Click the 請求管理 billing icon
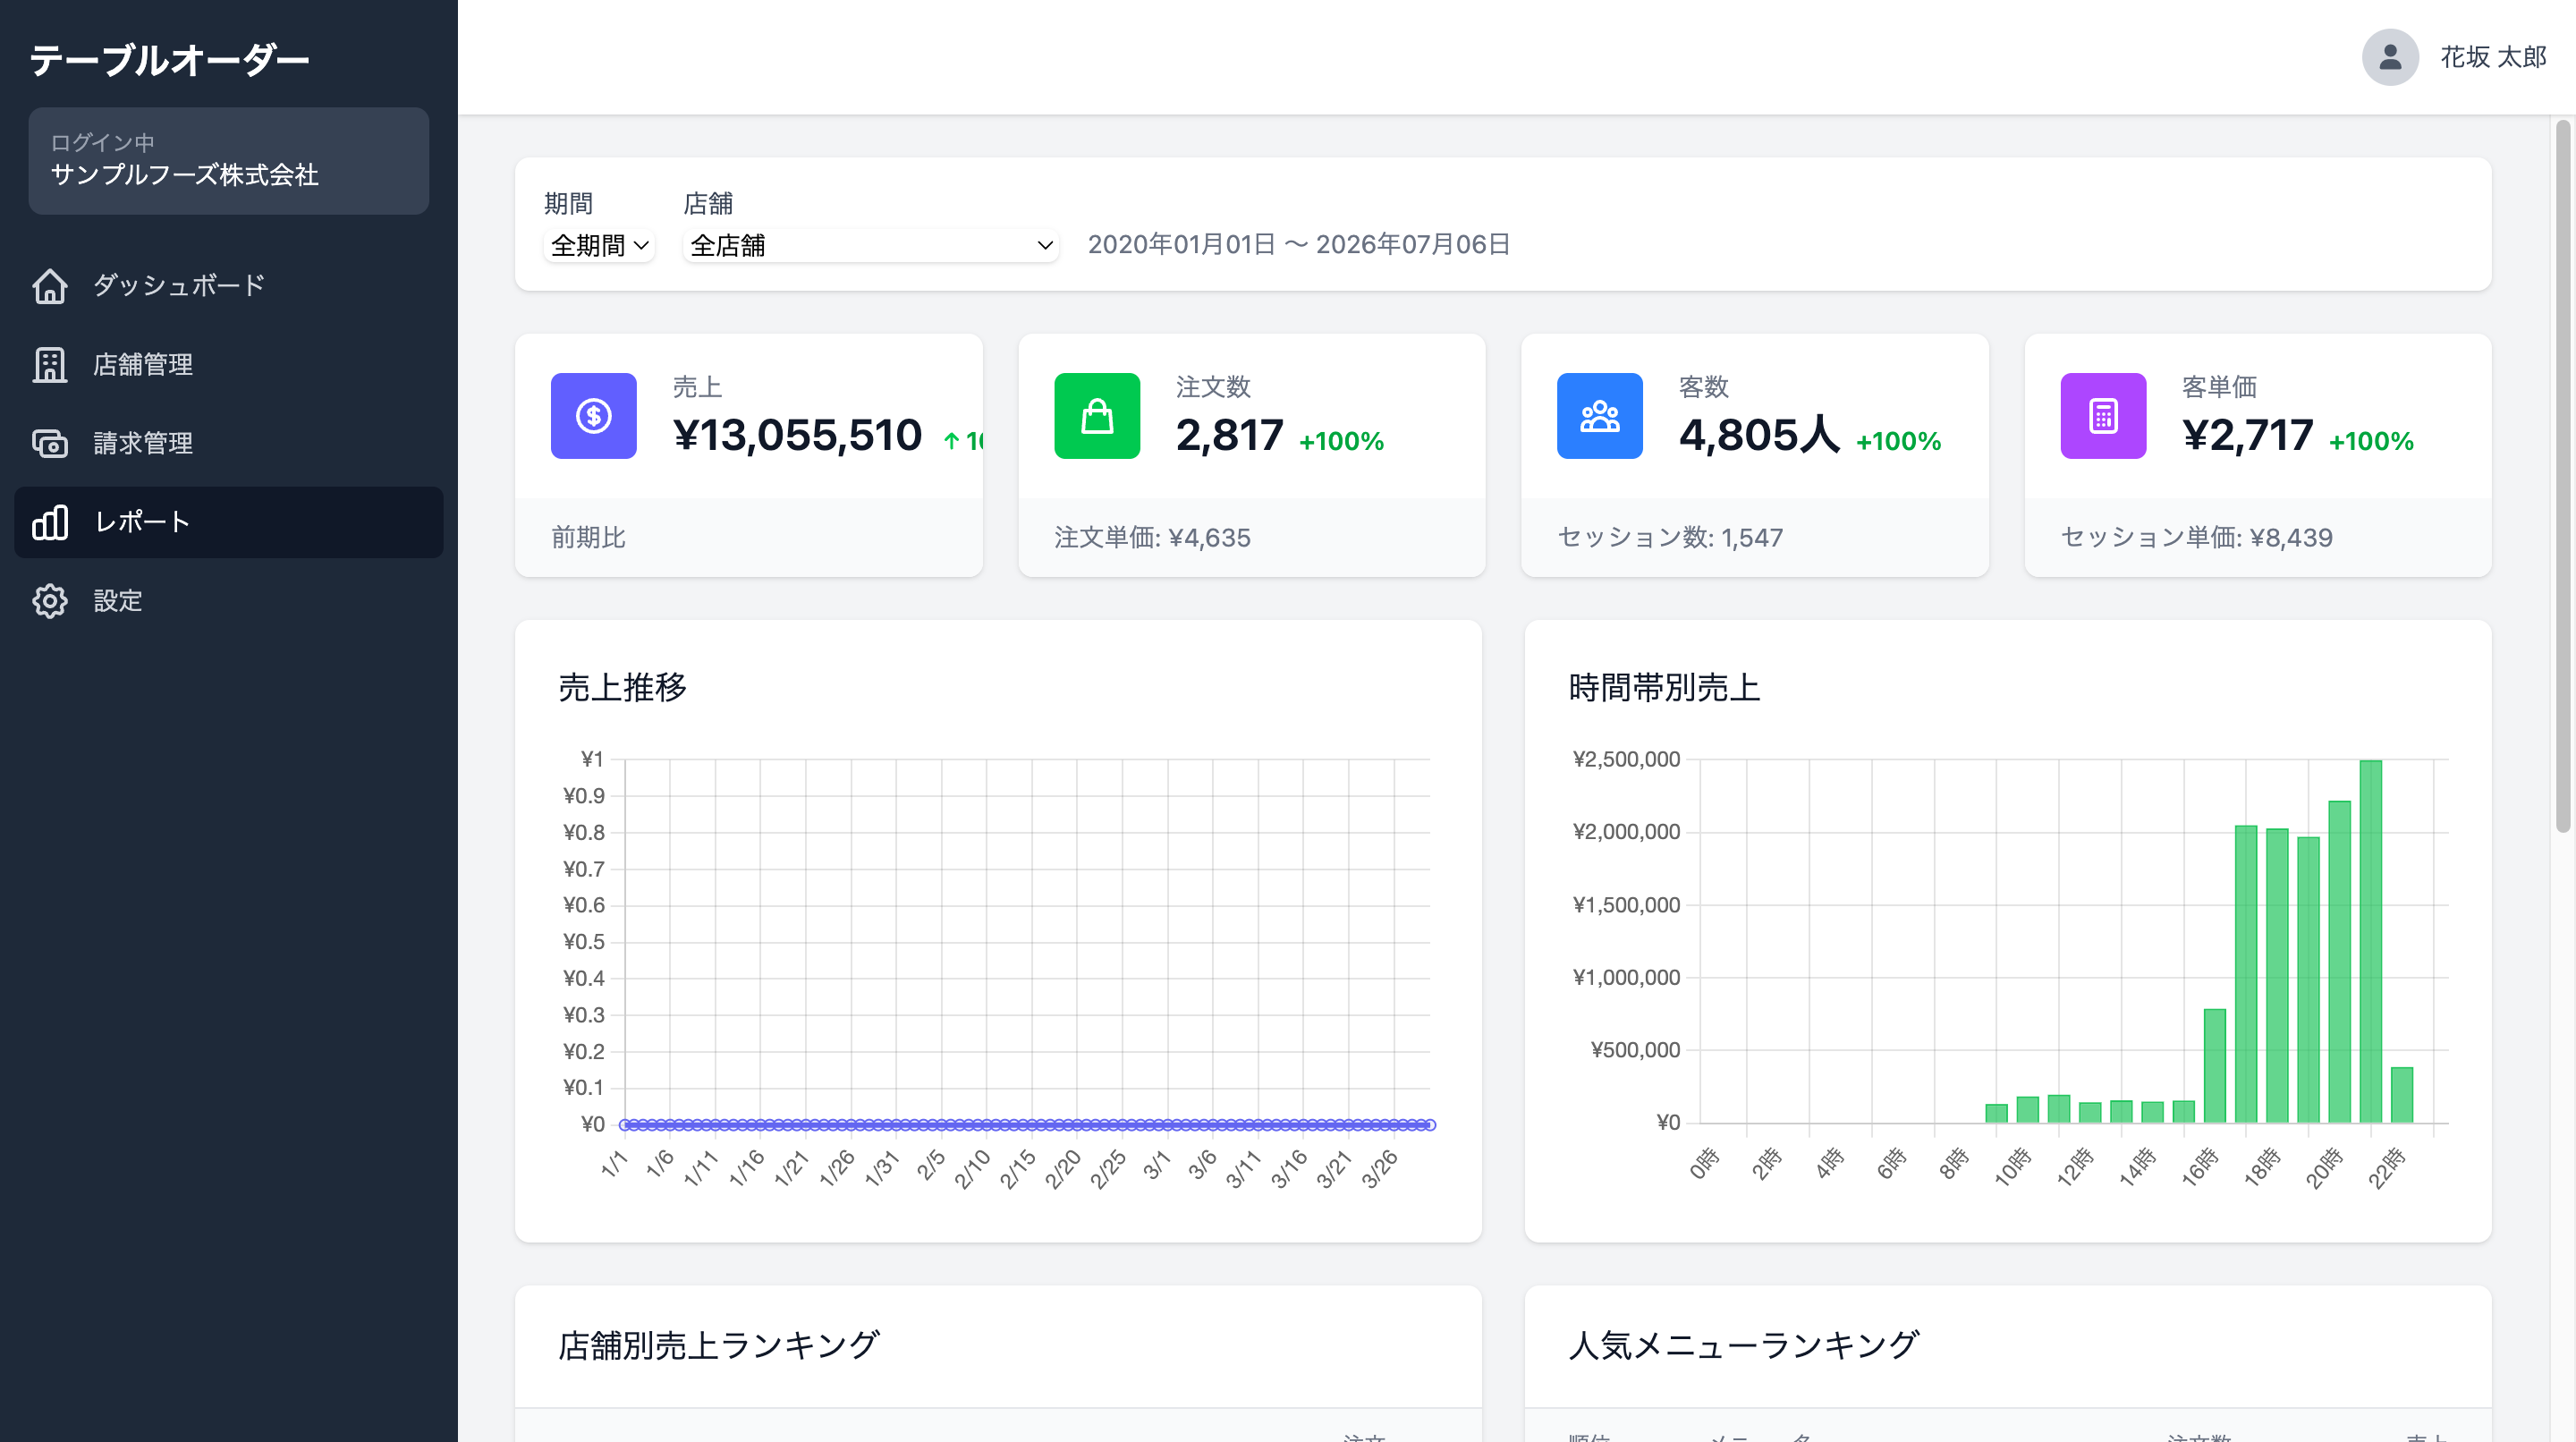The height and width of the screenshot is (1442, 2576). pos(50,443)
